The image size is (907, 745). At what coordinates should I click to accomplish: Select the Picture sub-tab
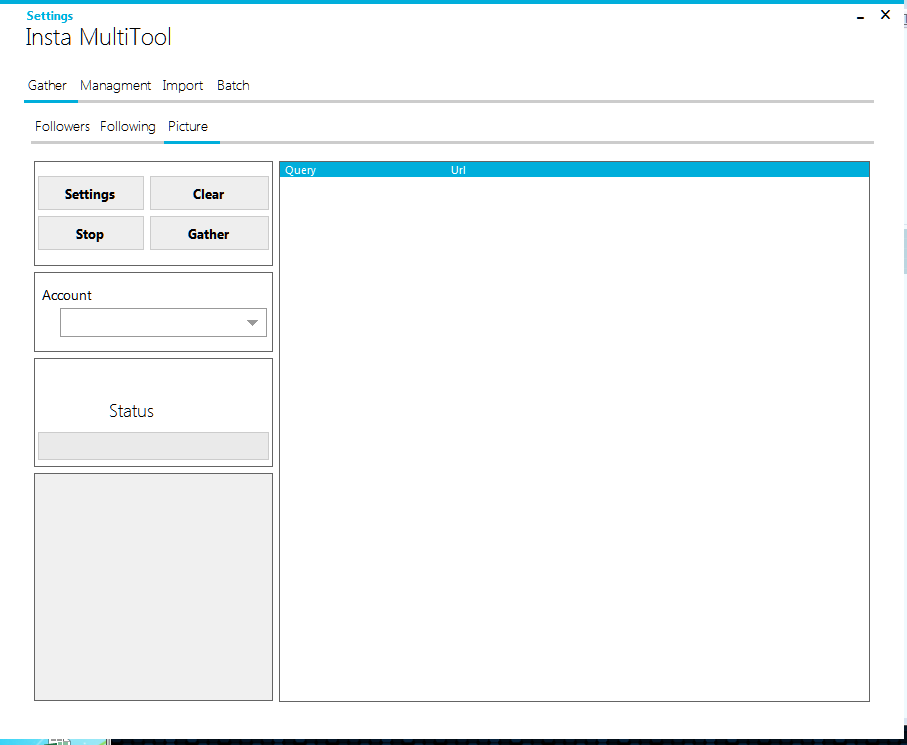click(x=188, y=126)
